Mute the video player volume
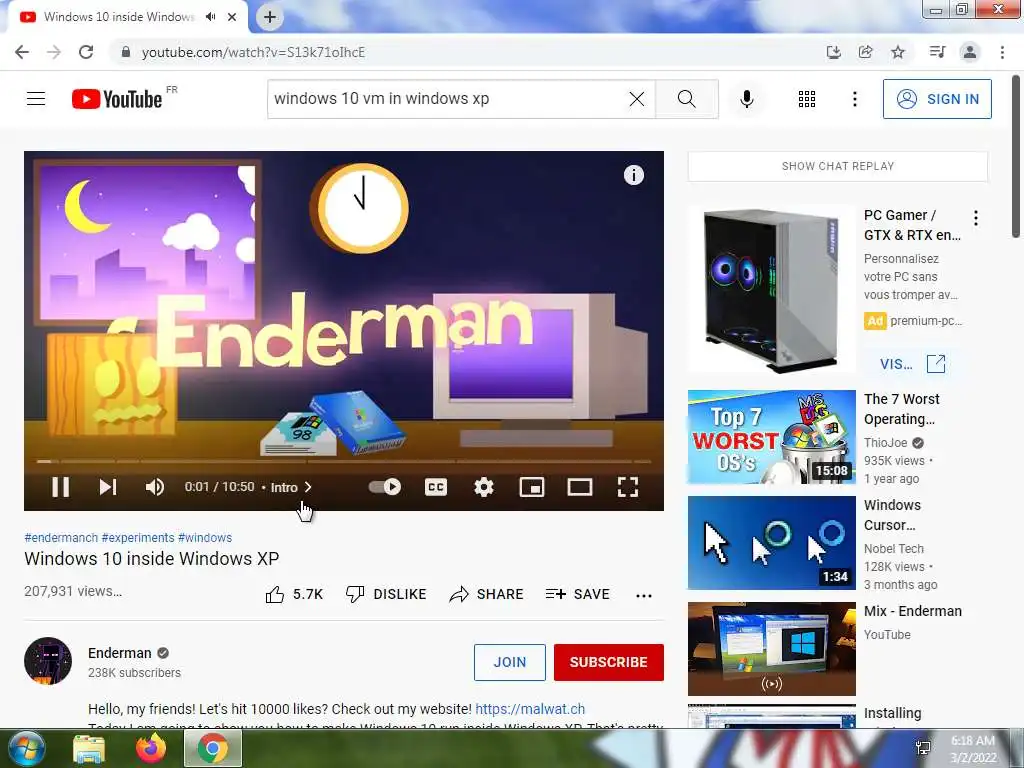Viewport: 1024px width, 768px height. click(155, 487)
